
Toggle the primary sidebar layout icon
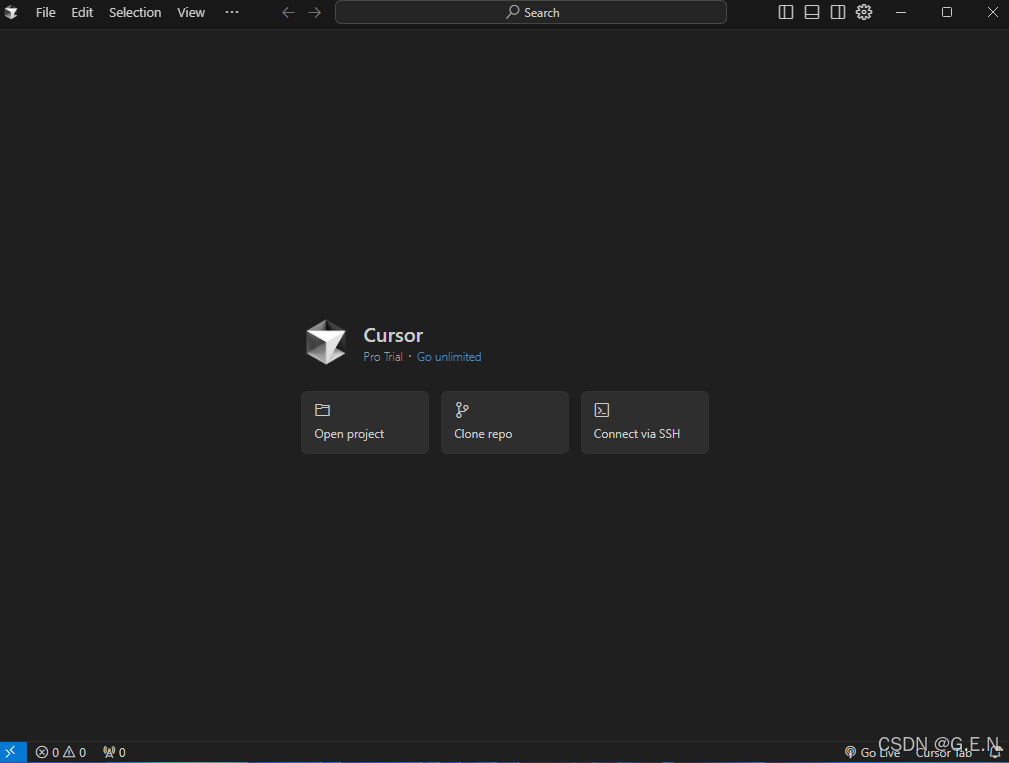click(x=786, y=12)
